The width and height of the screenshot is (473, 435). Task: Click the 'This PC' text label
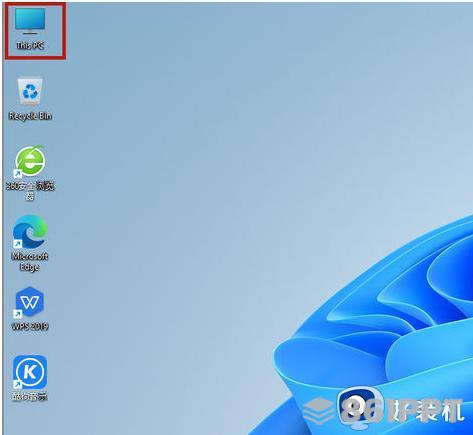tap(30, 46)
